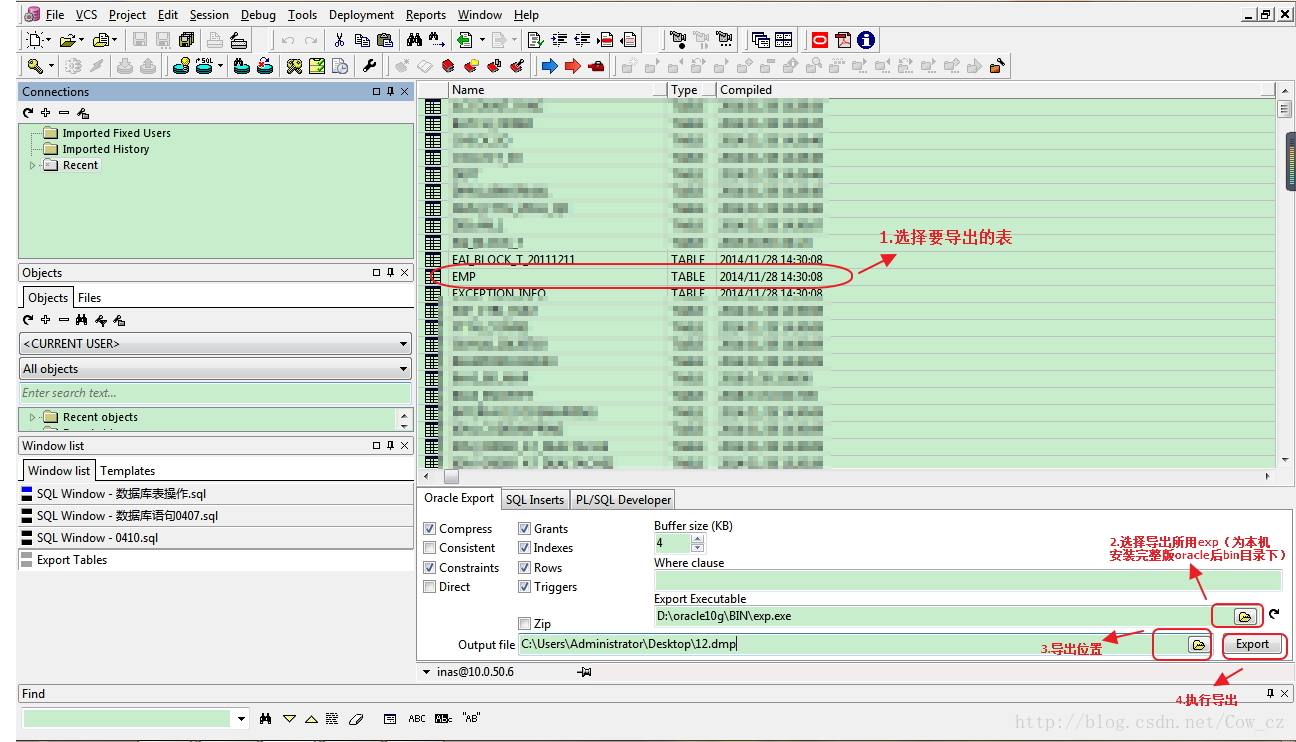Image resolution: width=1296 pixels, height=742 pixels.
Task: Click the folder icon beside Output file
Action: [x=1197, y=645]
